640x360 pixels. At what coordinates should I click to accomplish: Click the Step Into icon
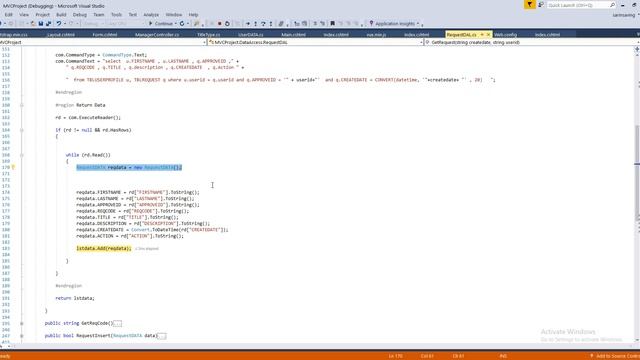[x=256, y=24]
